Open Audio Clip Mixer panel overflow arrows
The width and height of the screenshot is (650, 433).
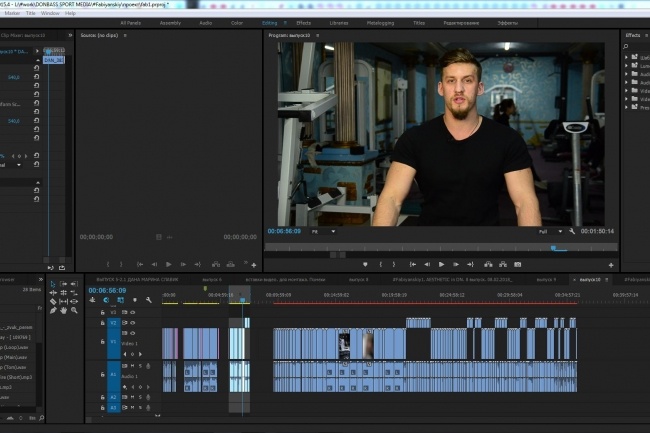[70, 36]
